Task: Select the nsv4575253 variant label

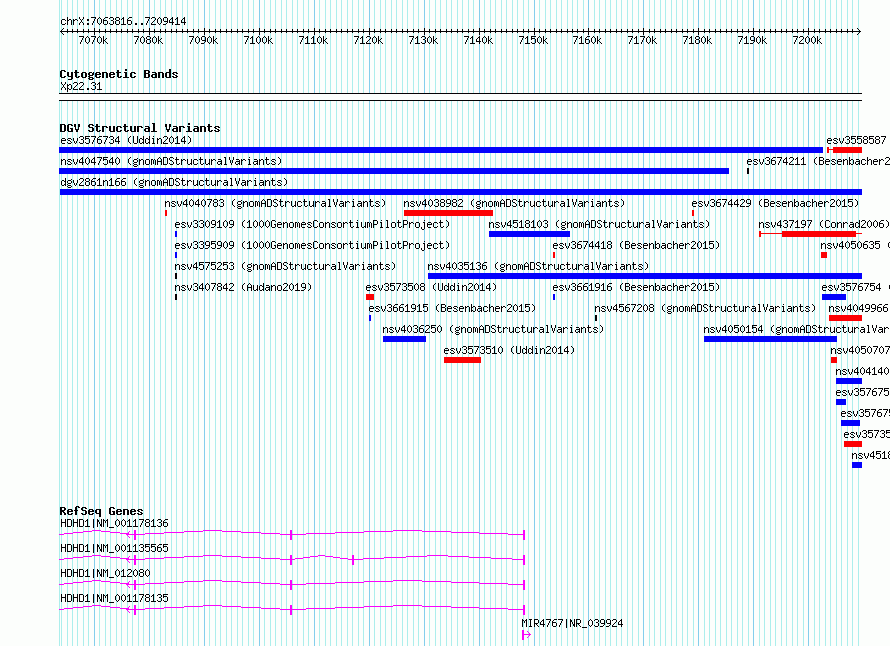Action: coord(285,266)
